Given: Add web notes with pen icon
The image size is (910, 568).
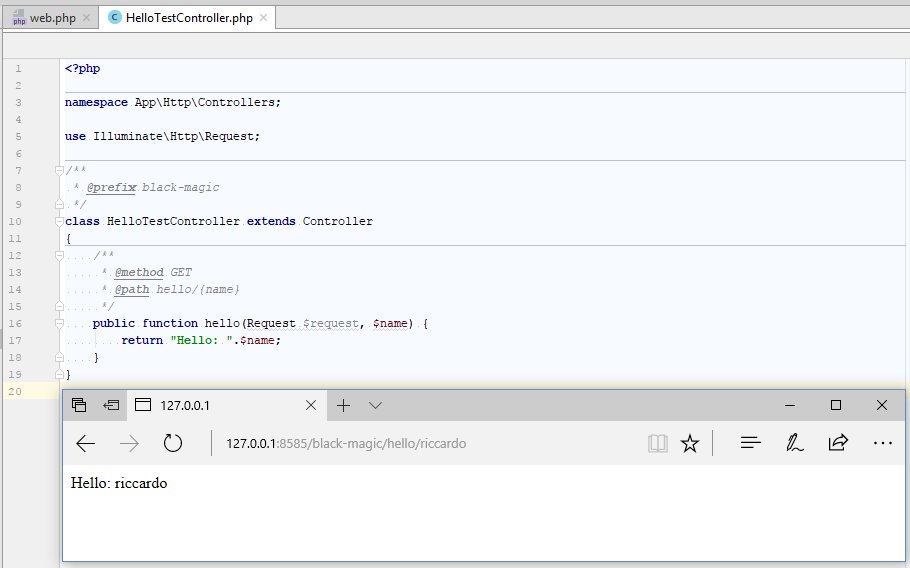Looking at the screenshot, I should point(795,444).
